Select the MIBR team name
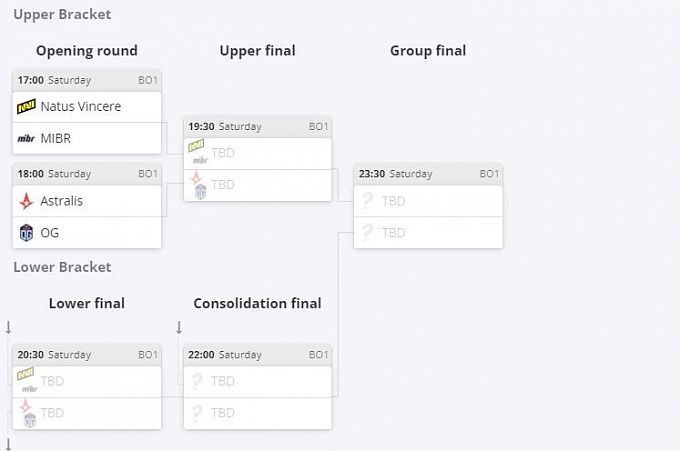This screenshot has height=451, width=680. tap(56, 138)
